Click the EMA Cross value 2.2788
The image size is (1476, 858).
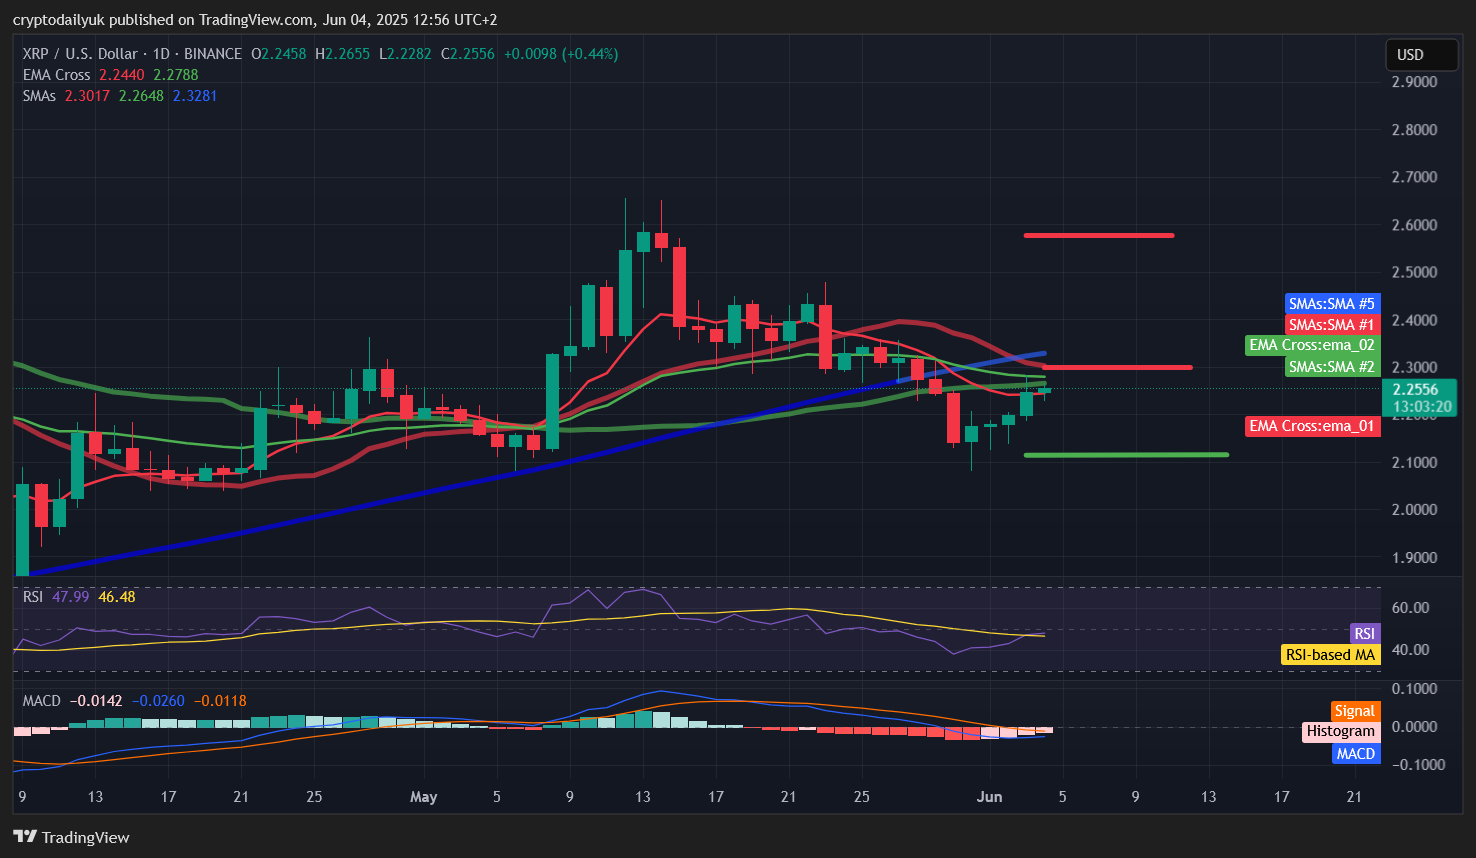click(x=176, y=75)
